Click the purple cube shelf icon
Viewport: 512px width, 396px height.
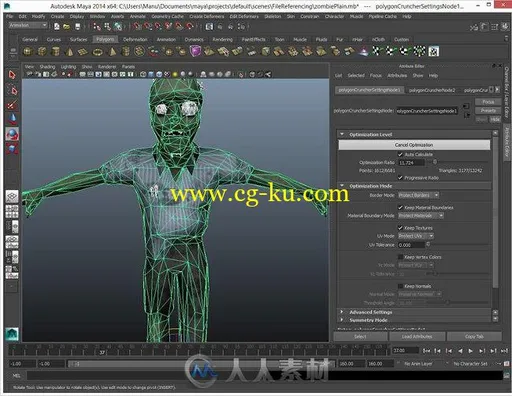195,51
